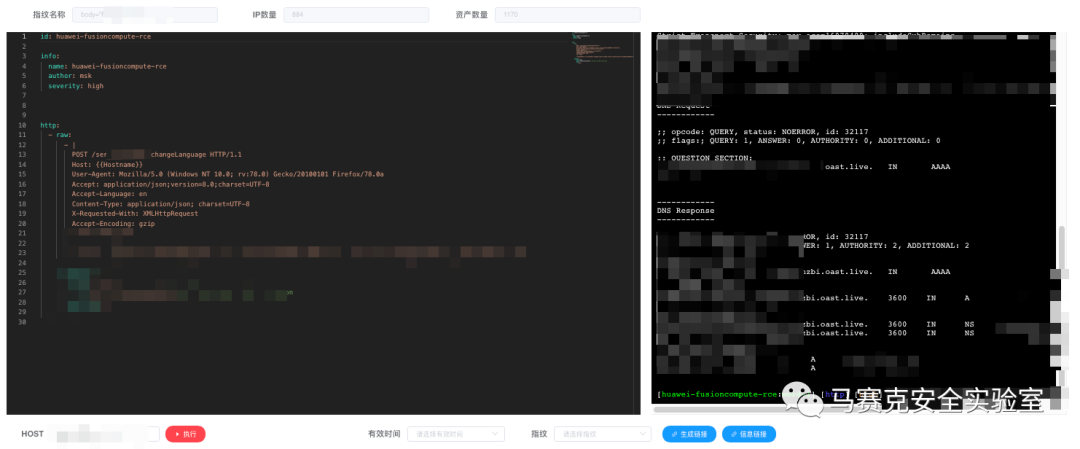
Task: Click the 'Accept: application/json;version=8.0' line
Action: [170, 185]
